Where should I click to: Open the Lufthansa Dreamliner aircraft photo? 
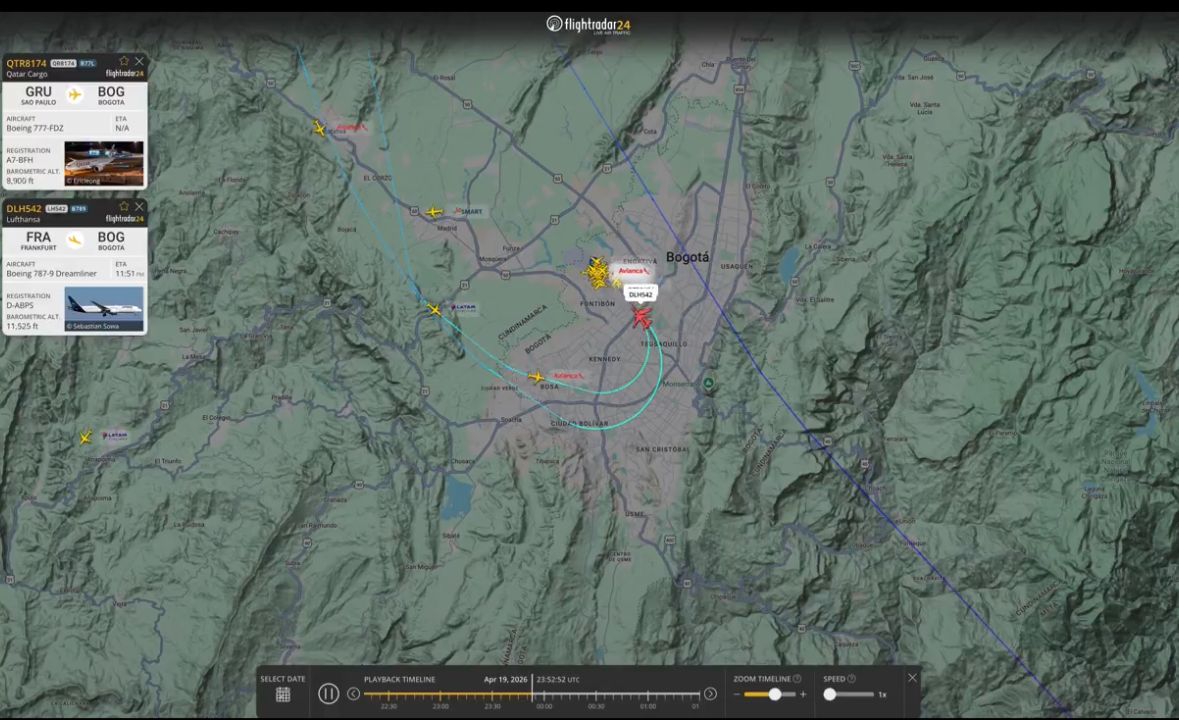tap(104, 308)
